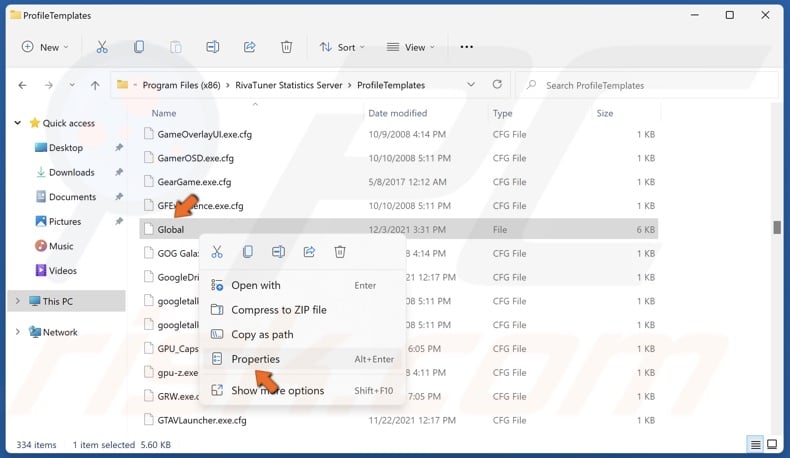Click the pin icon beside Downloads
This screenshot has width=790, height=458.
[118, 172]
